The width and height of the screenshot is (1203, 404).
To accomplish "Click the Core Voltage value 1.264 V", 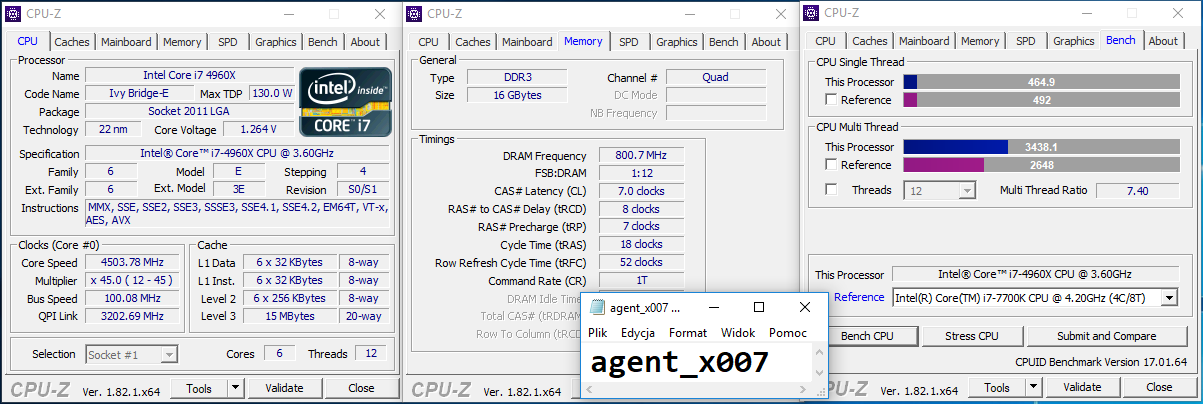I will (259, 129).
